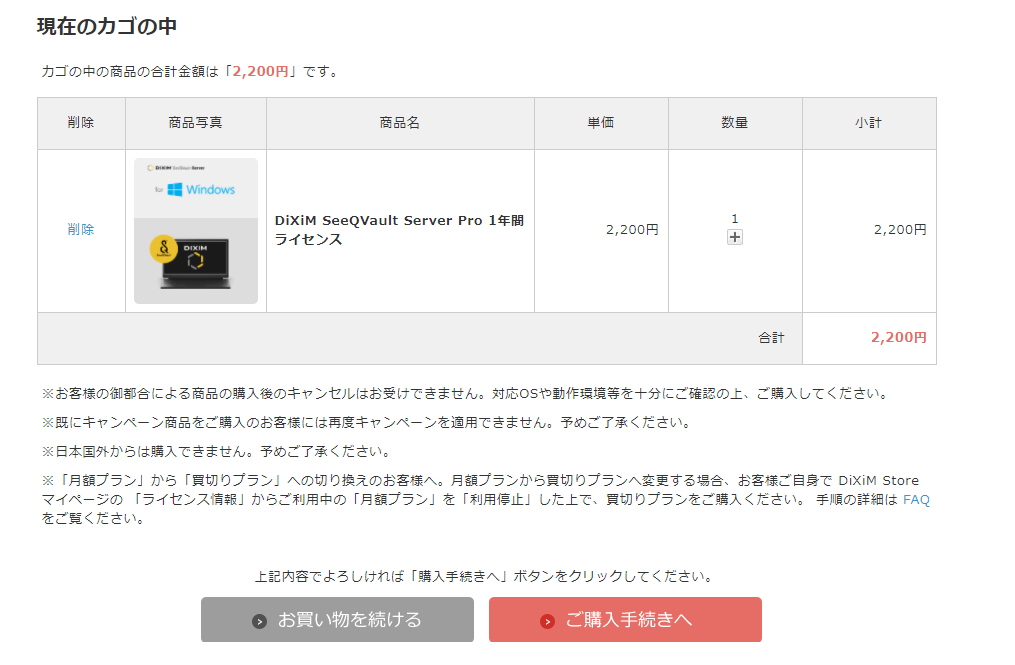Image resolution: width=1015 pixels, height=665 pixels.
Task: Click the red total amount in 合計 row
Action: point(898,338)
